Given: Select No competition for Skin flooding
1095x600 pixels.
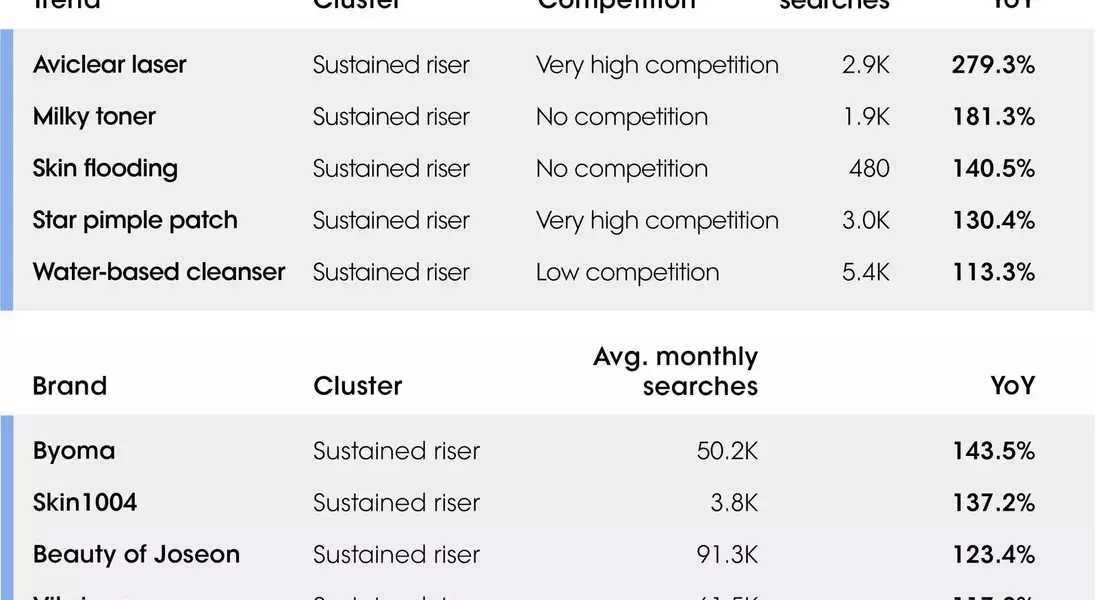Looking at the screenshot, I should click(x=621, y=168).
